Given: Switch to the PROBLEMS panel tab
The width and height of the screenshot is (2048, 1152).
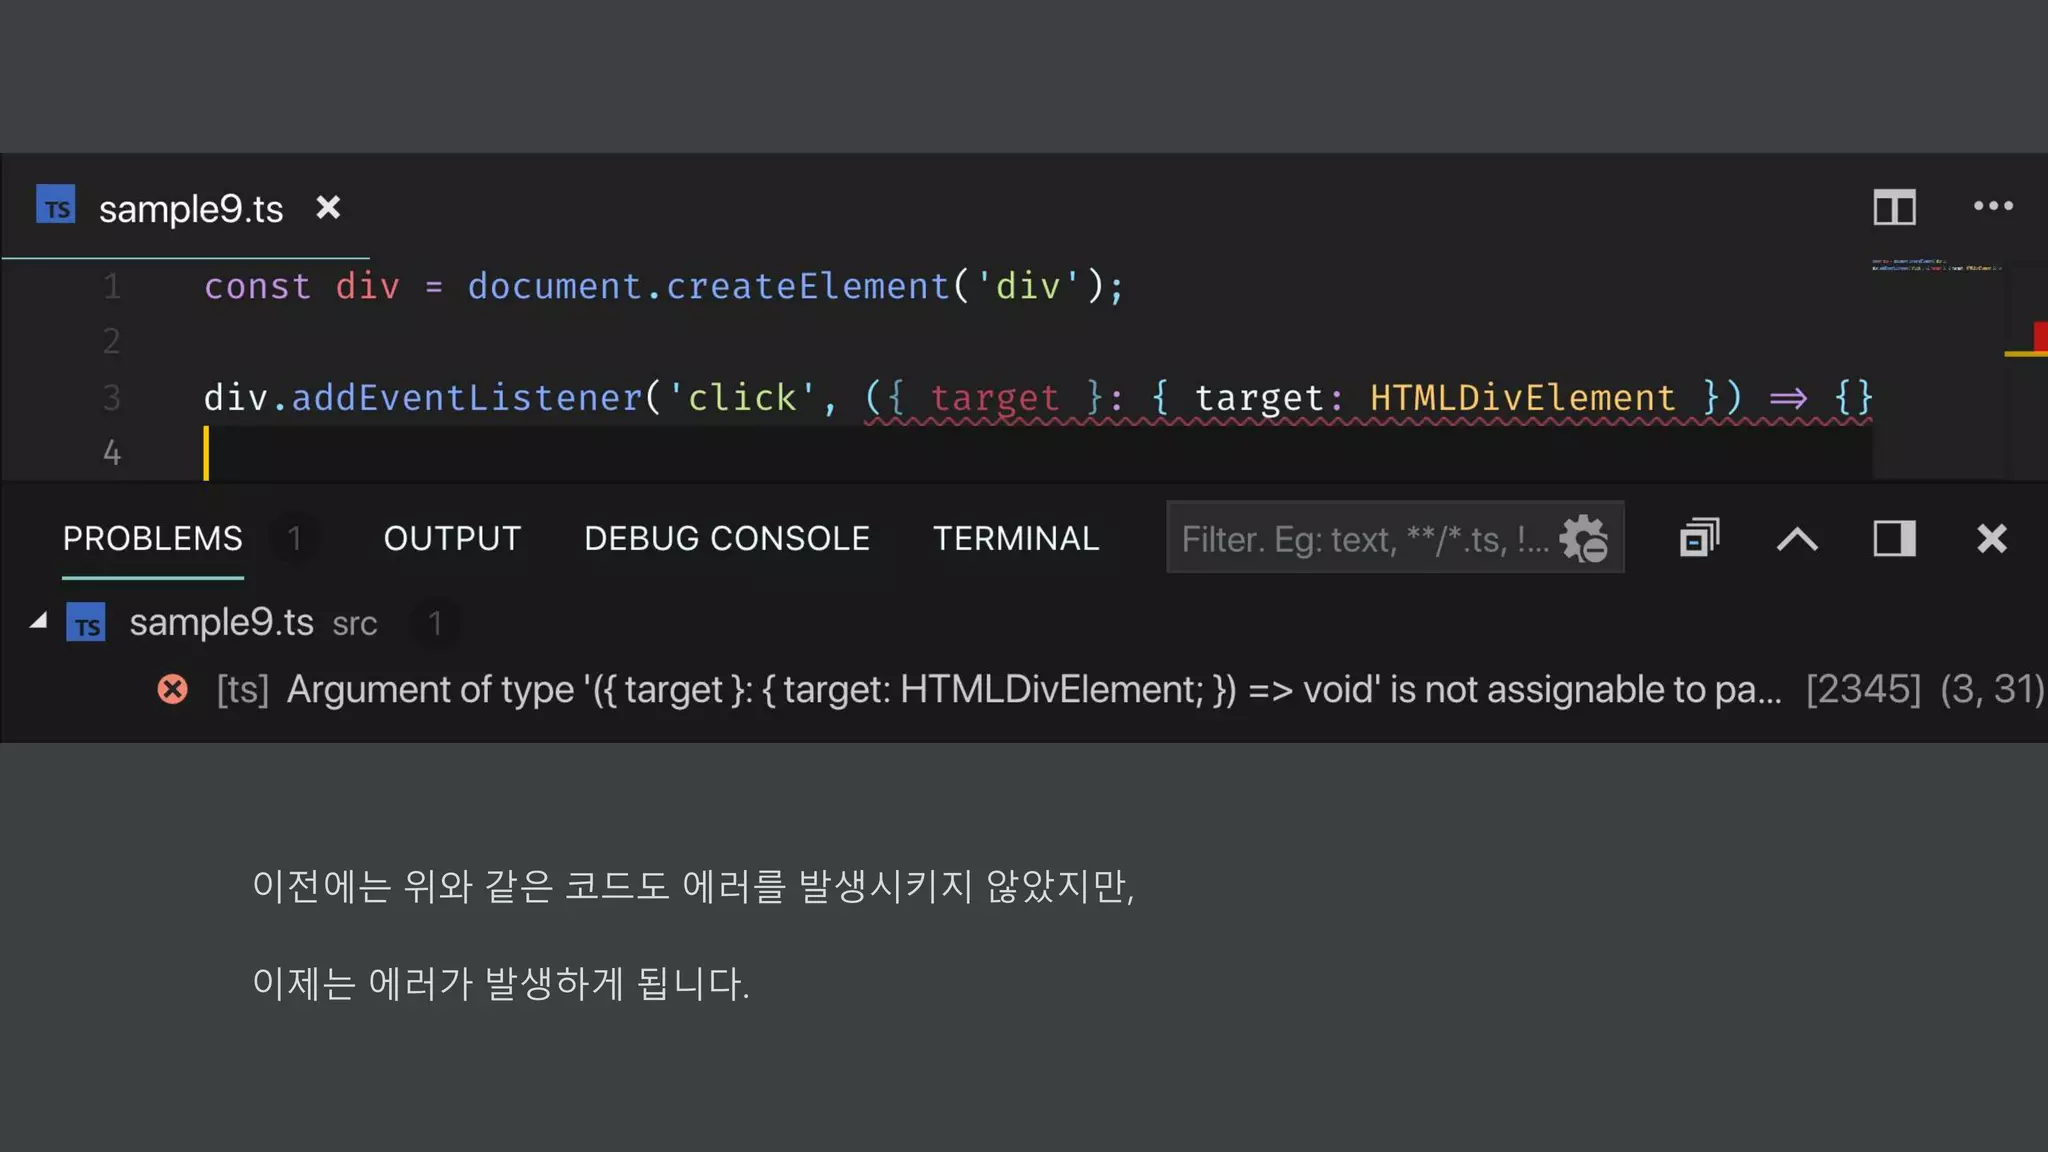Looking at the screenshot, I should (x=153, y=539).
